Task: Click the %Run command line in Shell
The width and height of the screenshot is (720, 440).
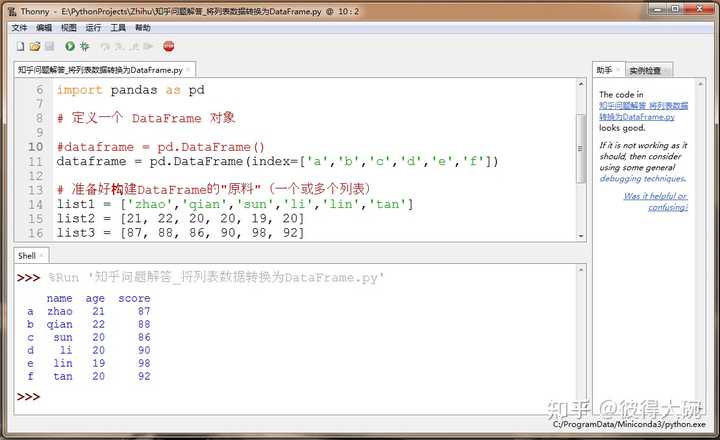Action: [x=216, y=277]
